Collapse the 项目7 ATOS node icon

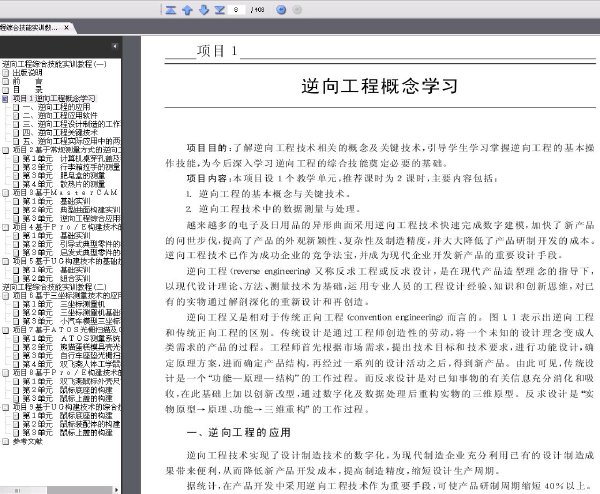tap(5, 330)
